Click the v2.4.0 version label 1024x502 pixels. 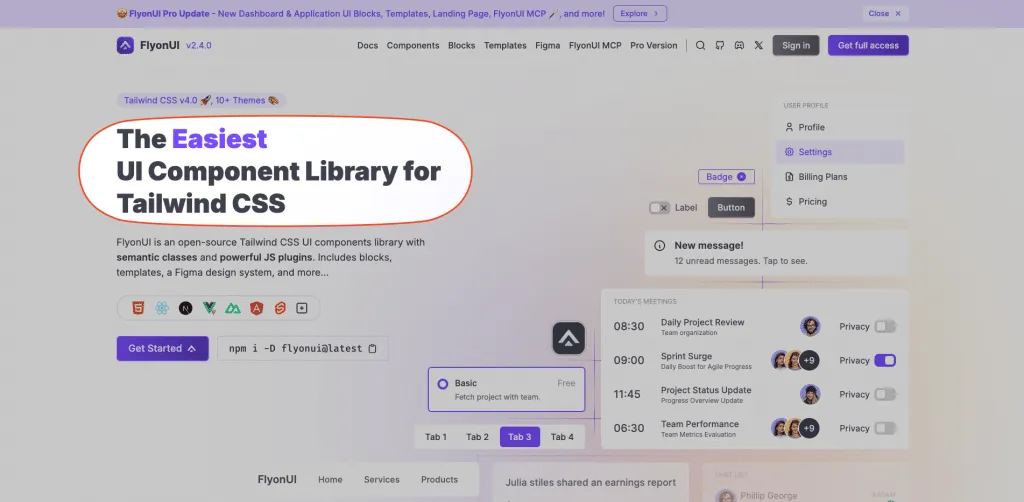pos(199,46)
